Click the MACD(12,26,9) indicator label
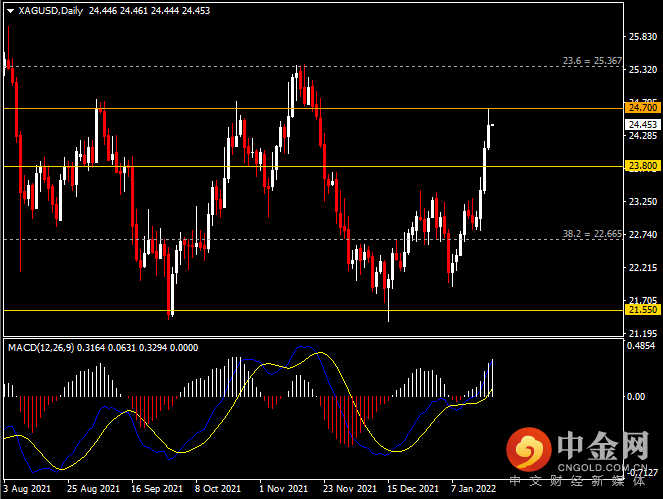663x499 pixels. [x=41, y=348]
